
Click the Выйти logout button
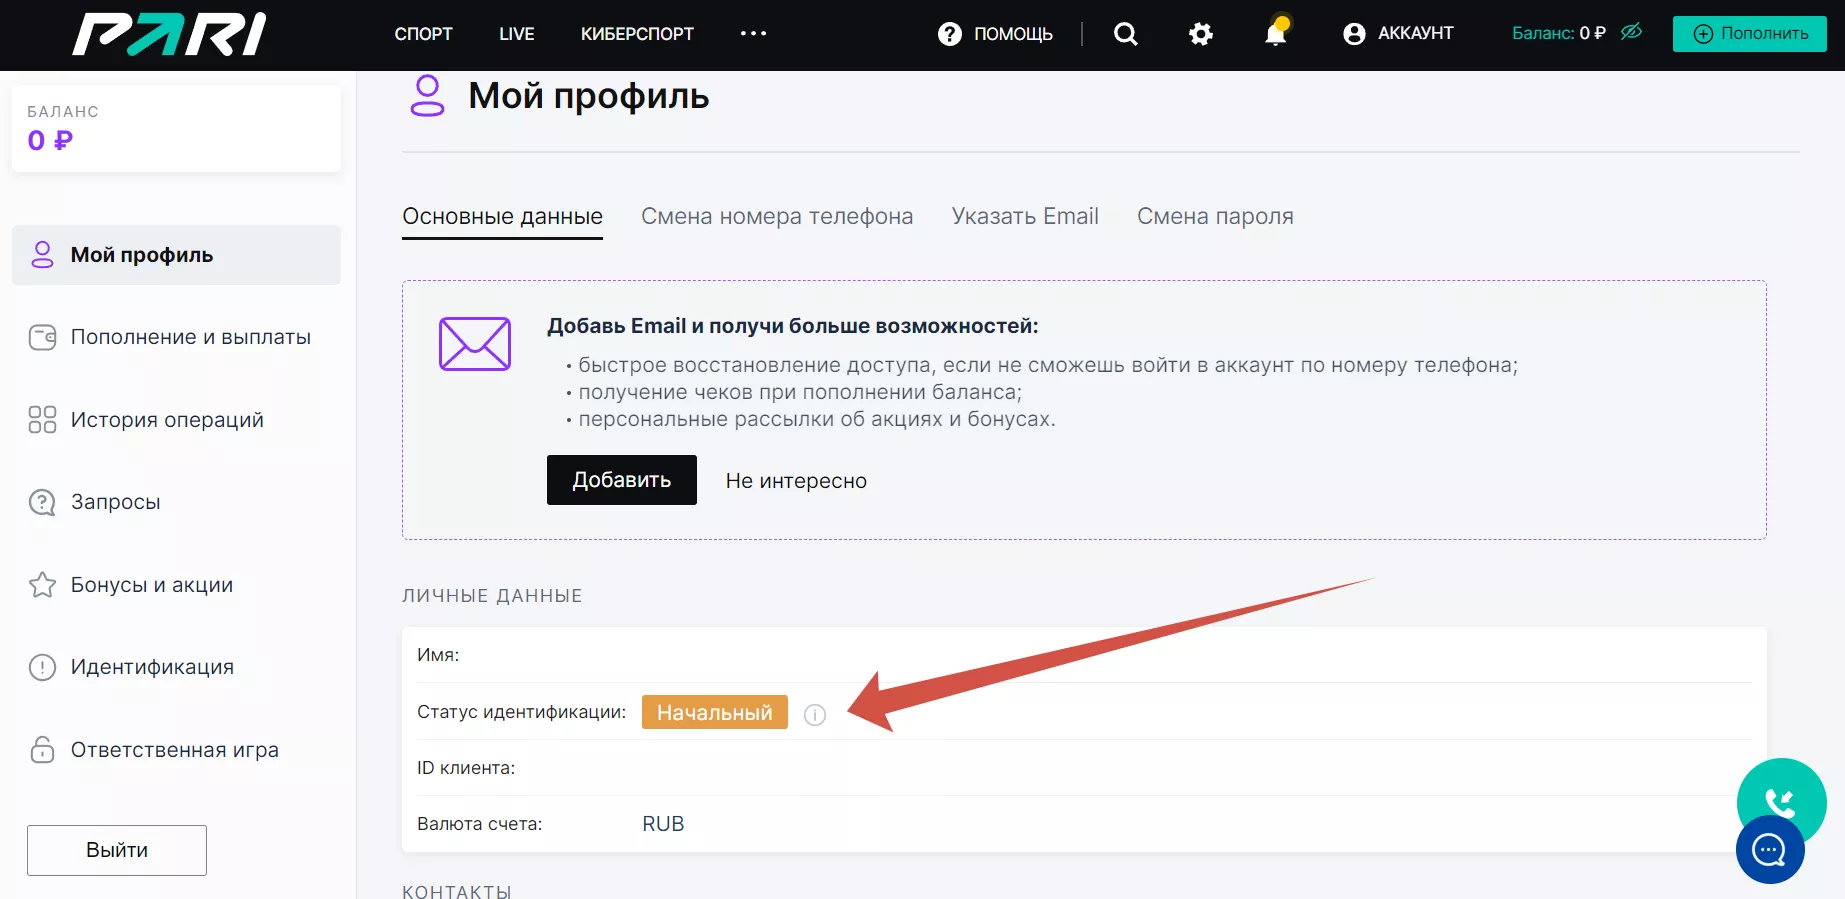tap(117, 850)
